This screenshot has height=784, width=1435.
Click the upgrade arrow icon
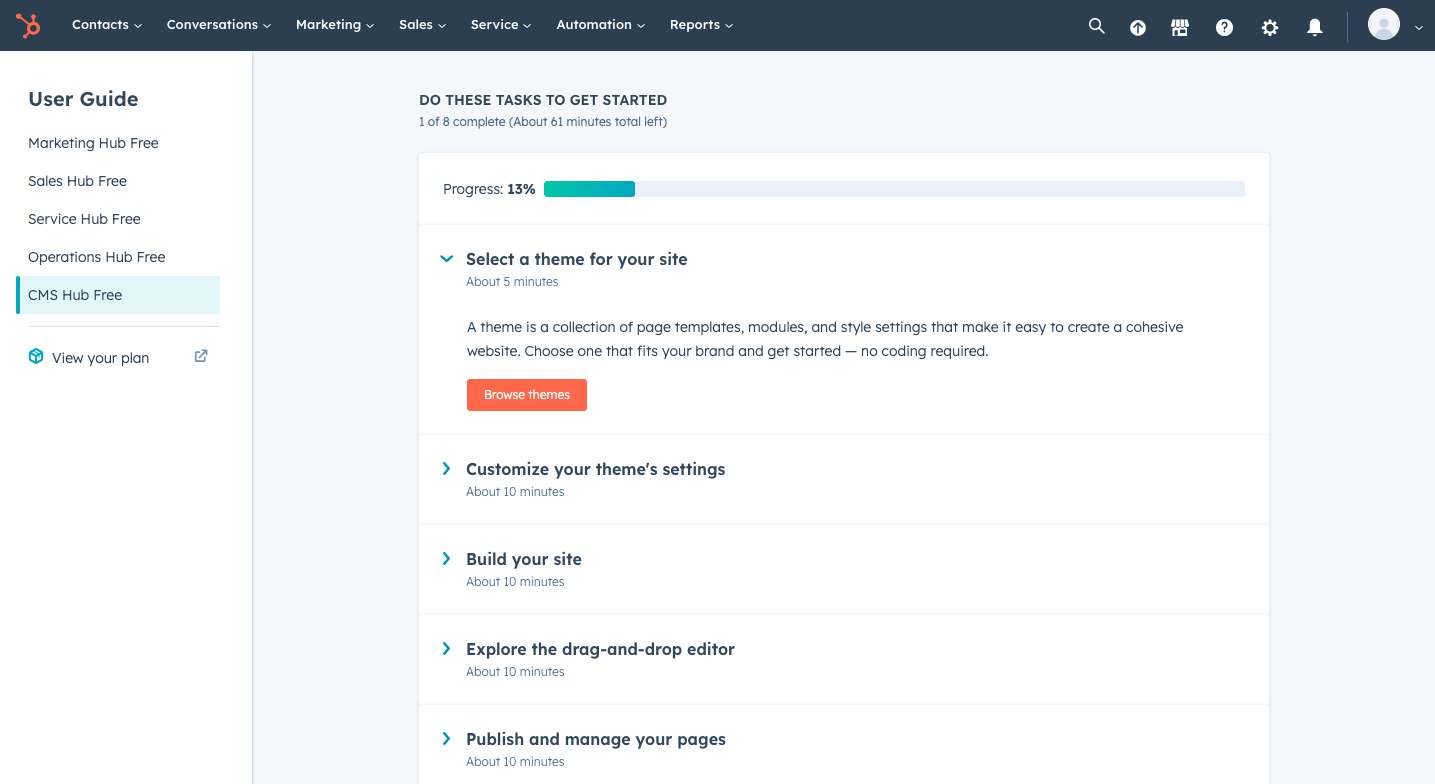[1138, 27]
